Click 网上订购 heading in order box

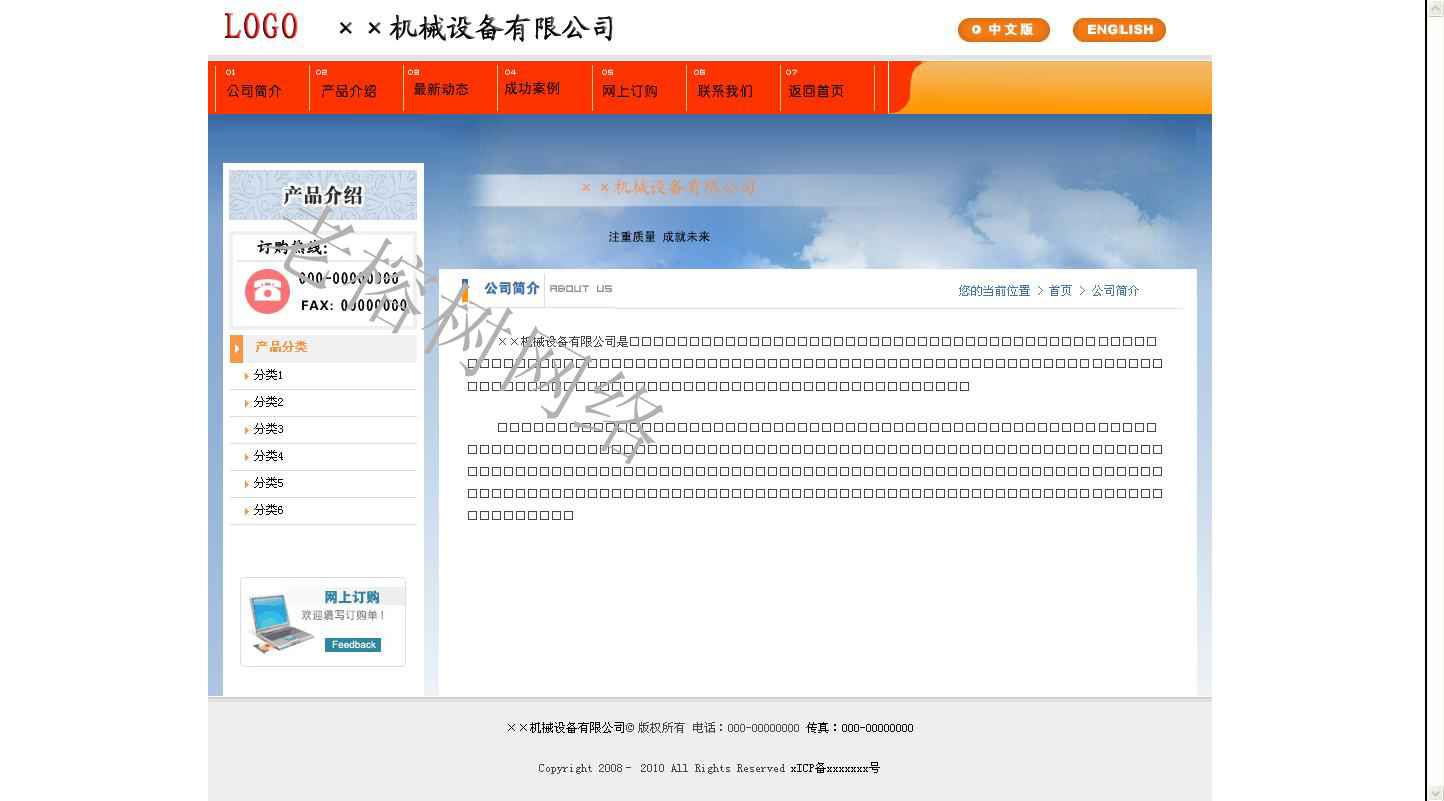tap(352, 597)
